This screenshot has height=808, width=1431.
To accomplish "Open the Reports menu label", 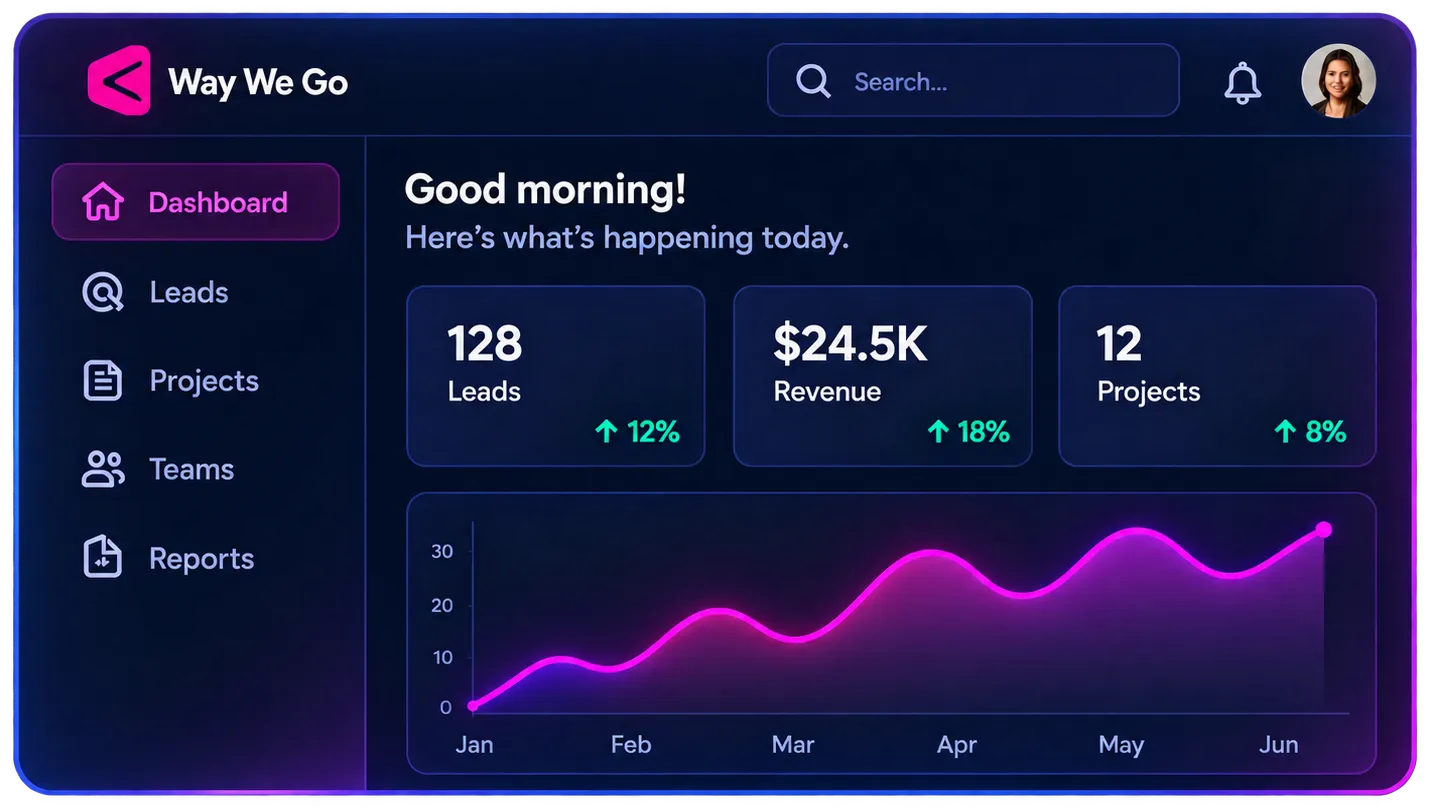I will click(202, 559).
